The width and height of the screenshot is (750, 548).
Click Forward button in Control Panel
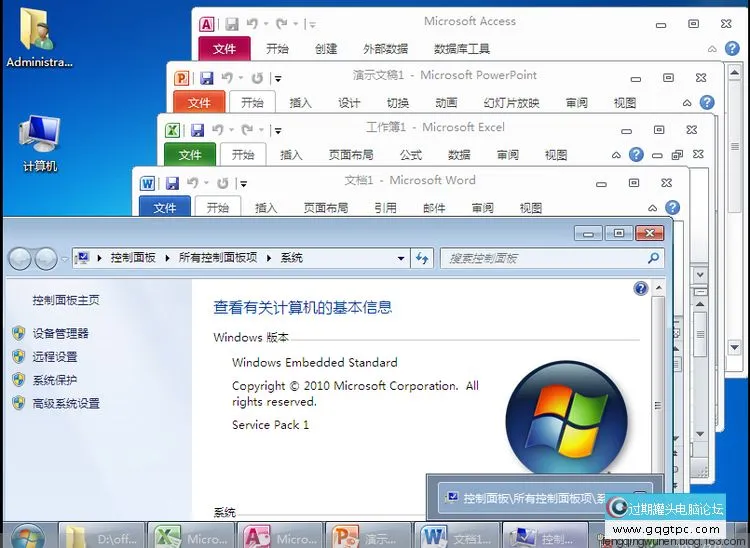click(x=46, y=259)
